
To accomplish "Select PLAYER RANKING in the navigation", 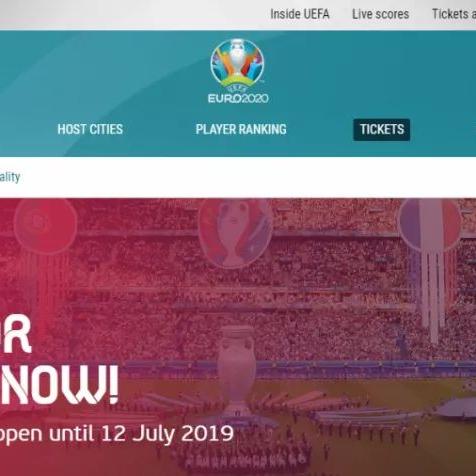I will (x=241, y=129).
